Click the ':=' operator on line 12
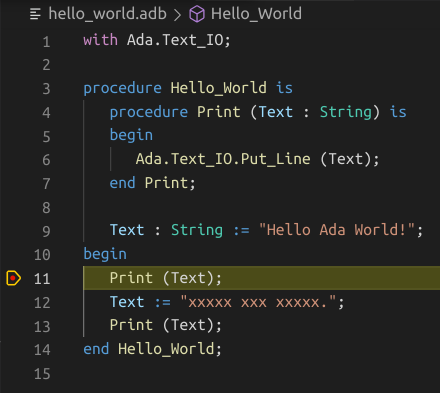The height and width of the screenshot is (393, 440). [163, 302]
